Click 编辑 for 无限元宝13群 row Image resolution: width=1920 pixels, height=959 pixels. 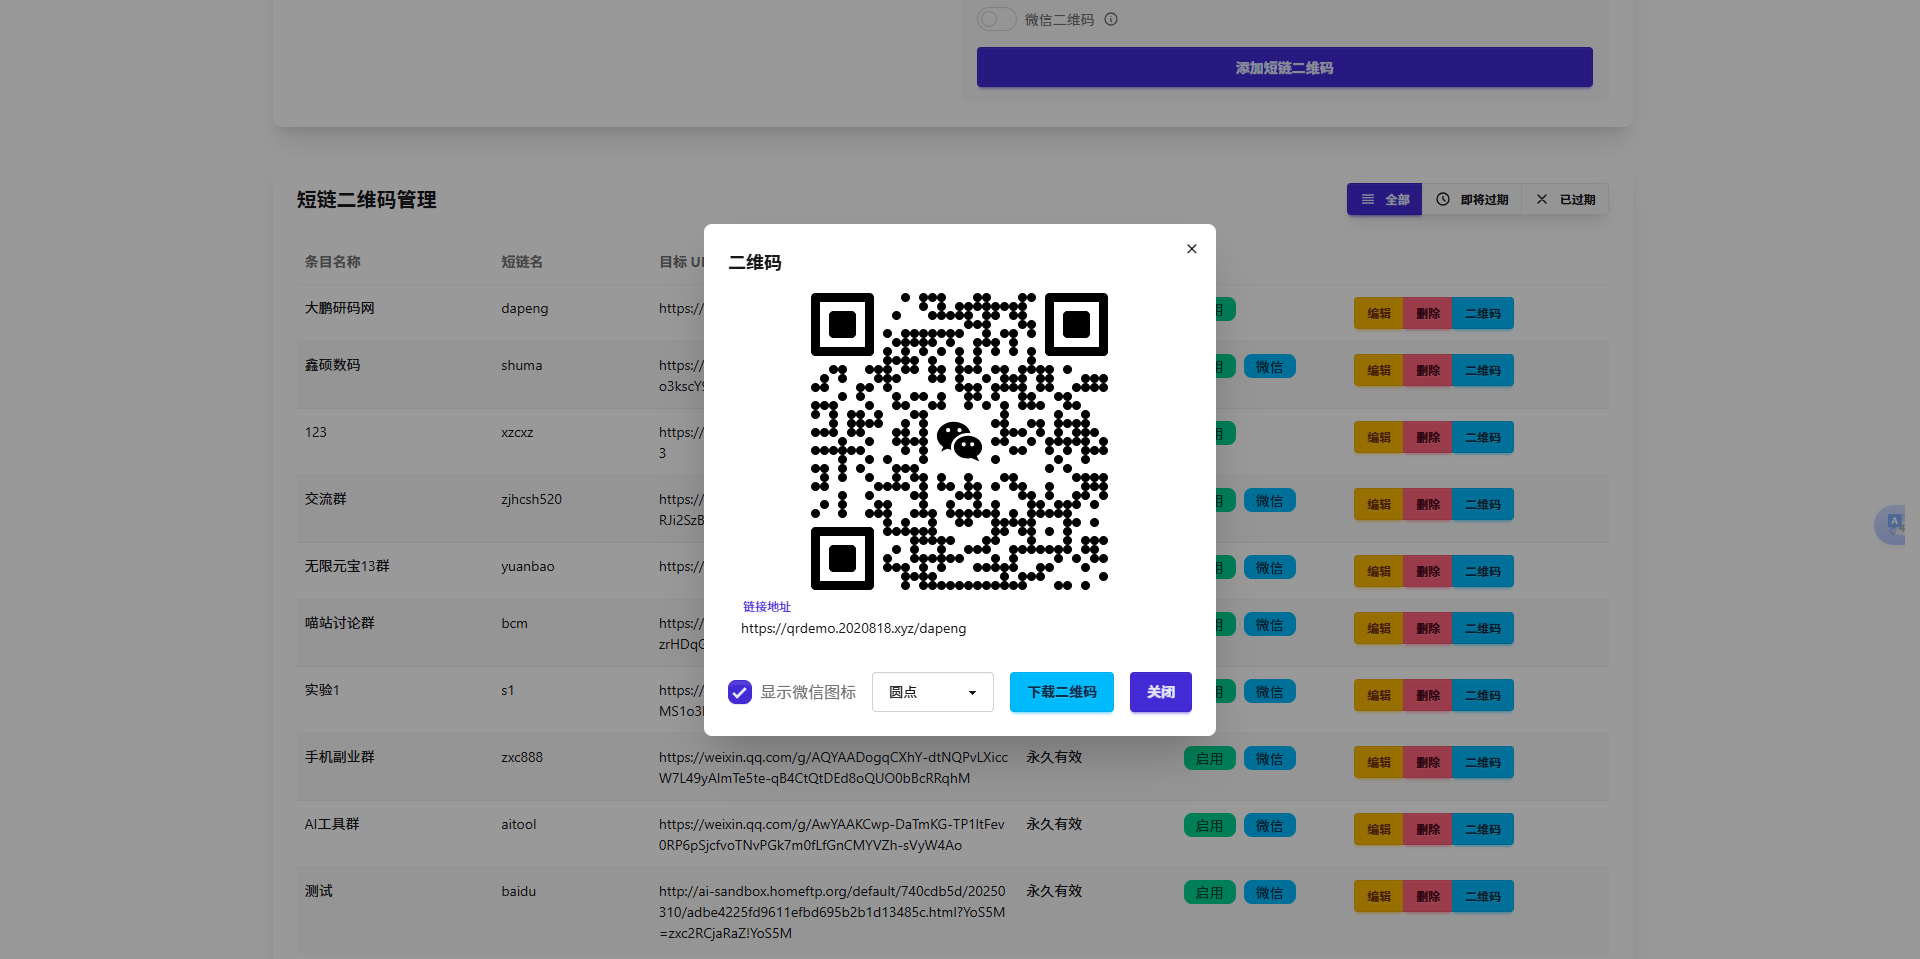[1378, 571]
